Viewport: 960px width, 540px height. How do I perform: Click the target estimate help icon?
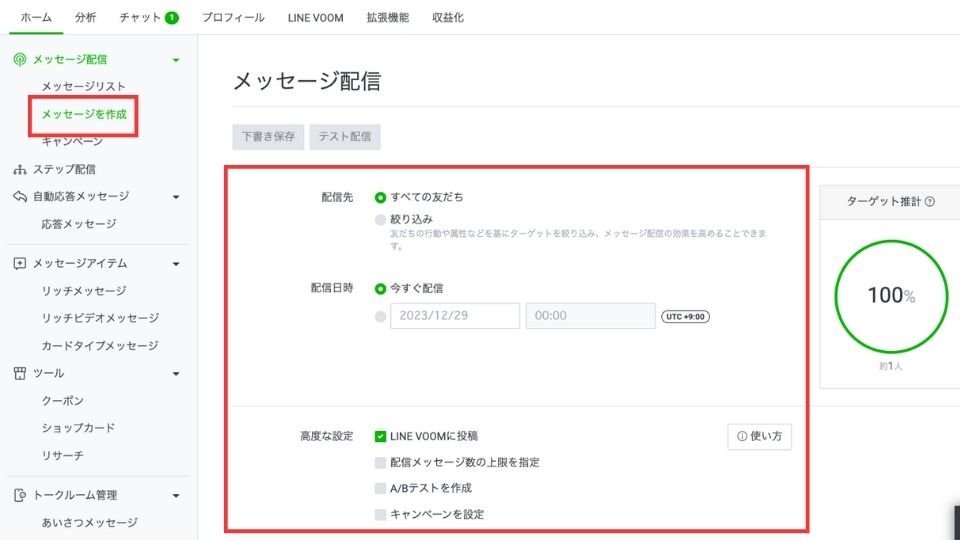pyautogui.click(x=929, y=201)
